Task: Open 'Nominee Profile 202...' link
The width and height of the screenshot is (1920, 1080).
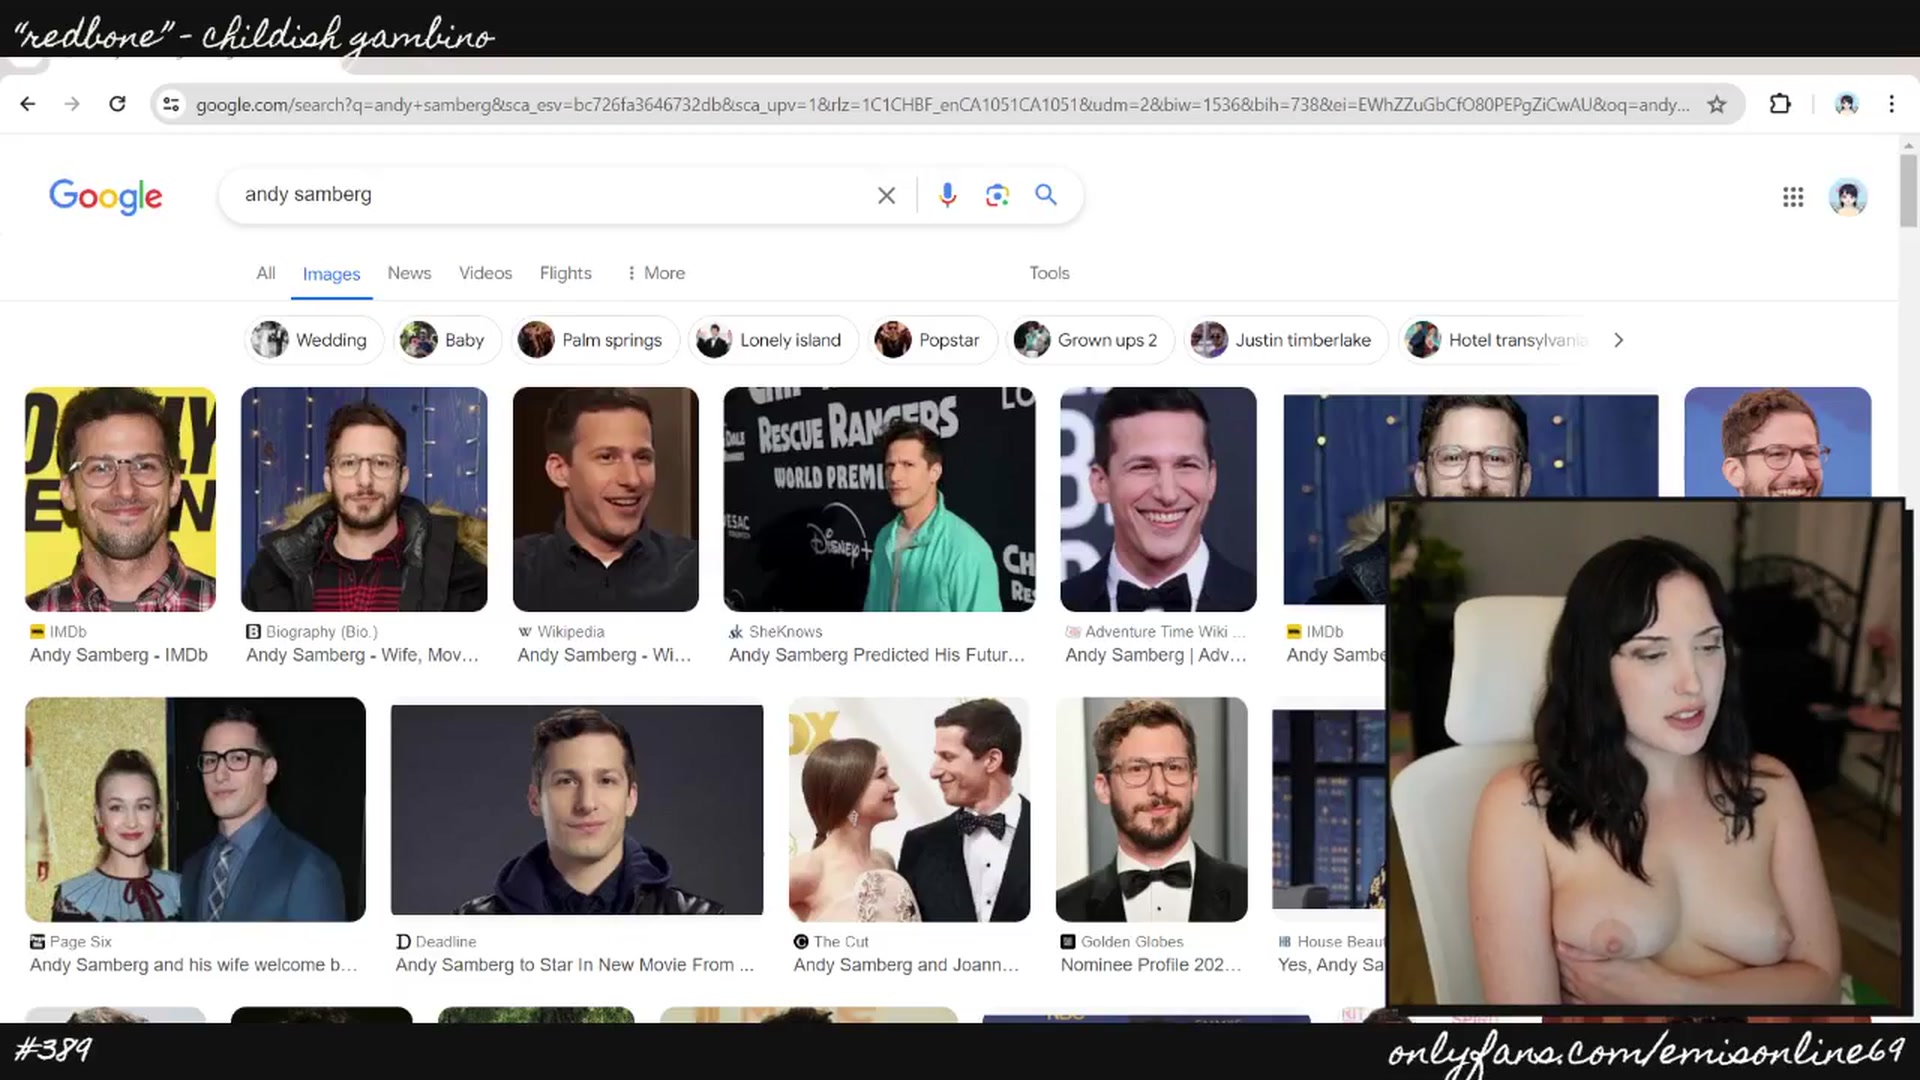Action: pyautogui.click(x=1151, y=965)
